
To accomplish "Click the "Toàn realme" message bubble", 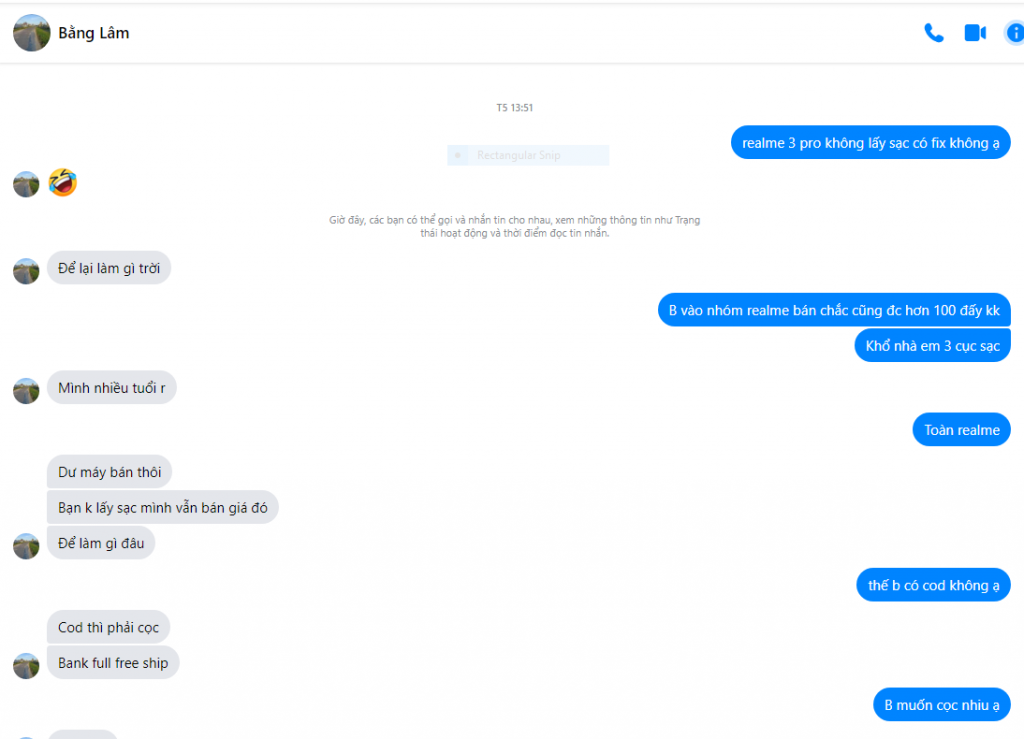I will [961, 430].
